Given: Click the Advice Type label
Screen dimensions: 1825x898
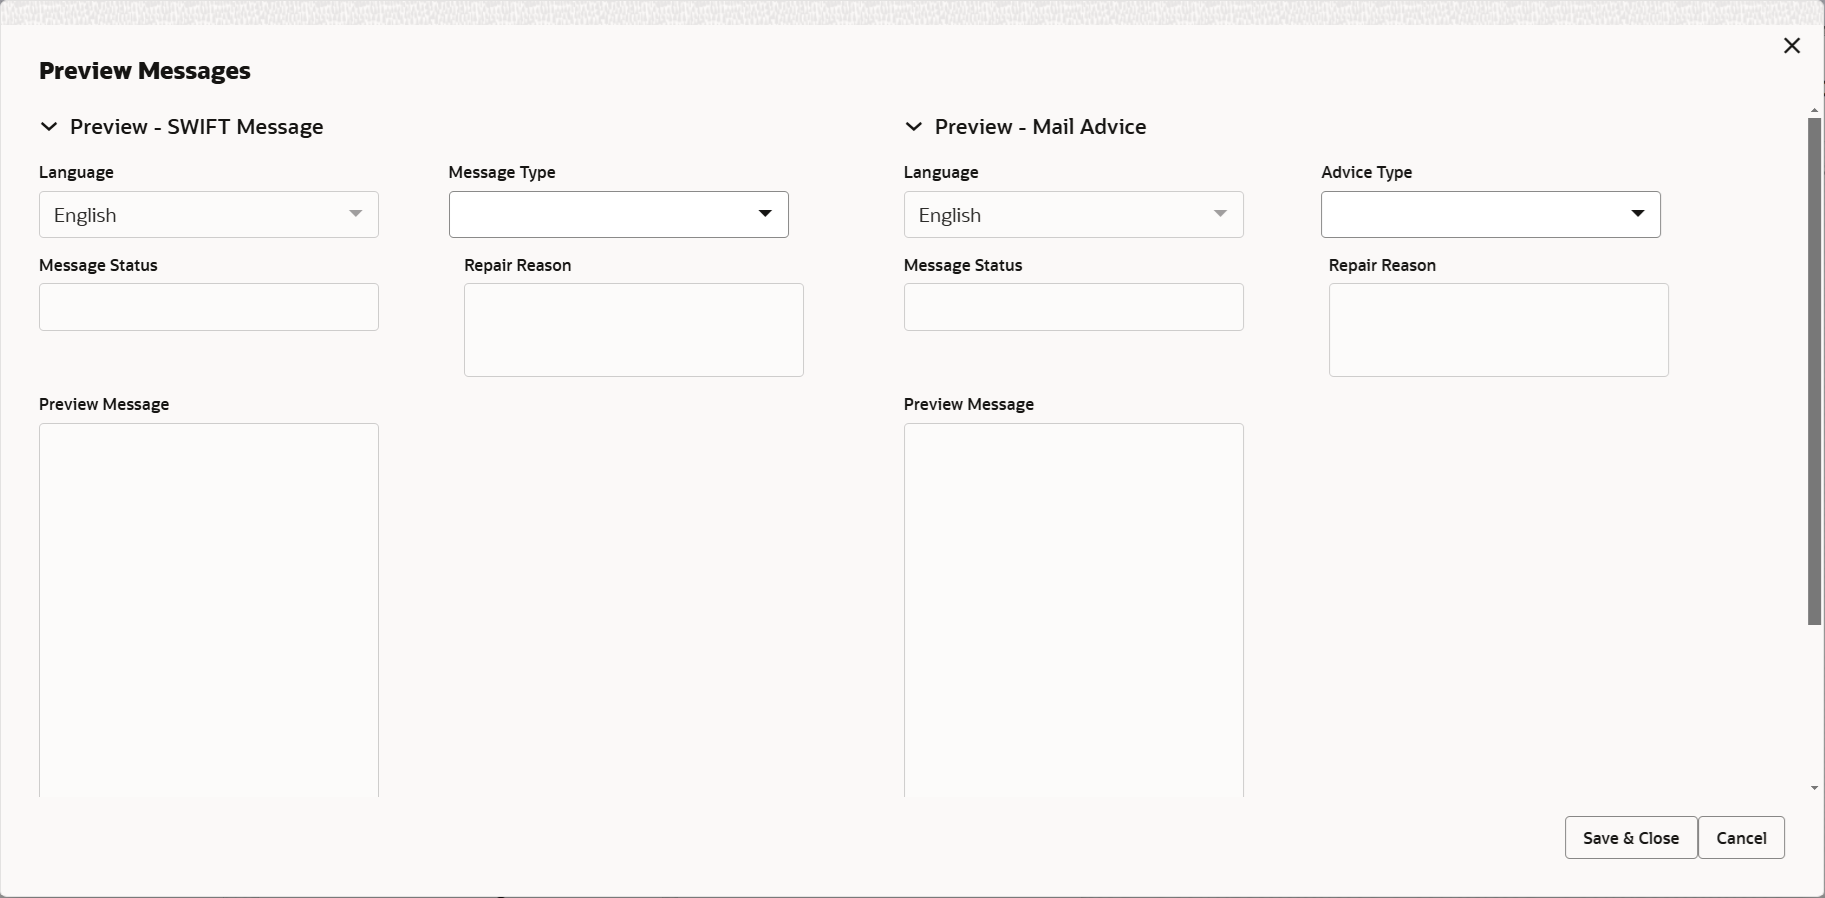Looking at the screenshot, I should point(1367,172).
